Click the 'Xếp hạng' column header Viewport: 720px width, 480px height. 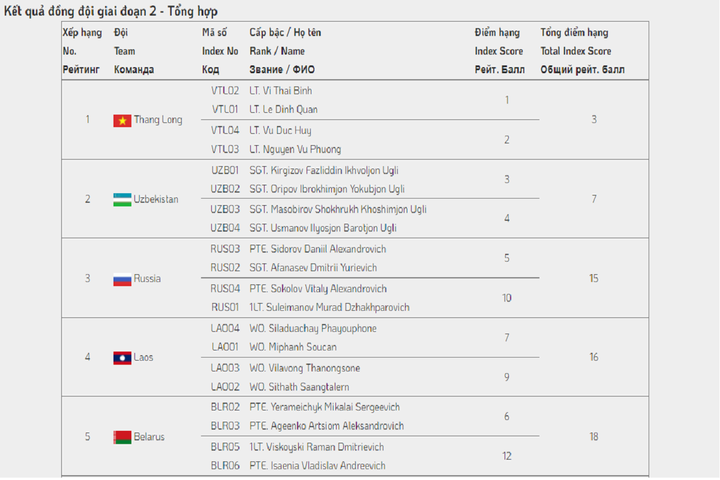pyautogui.click(x=79, y=33)
